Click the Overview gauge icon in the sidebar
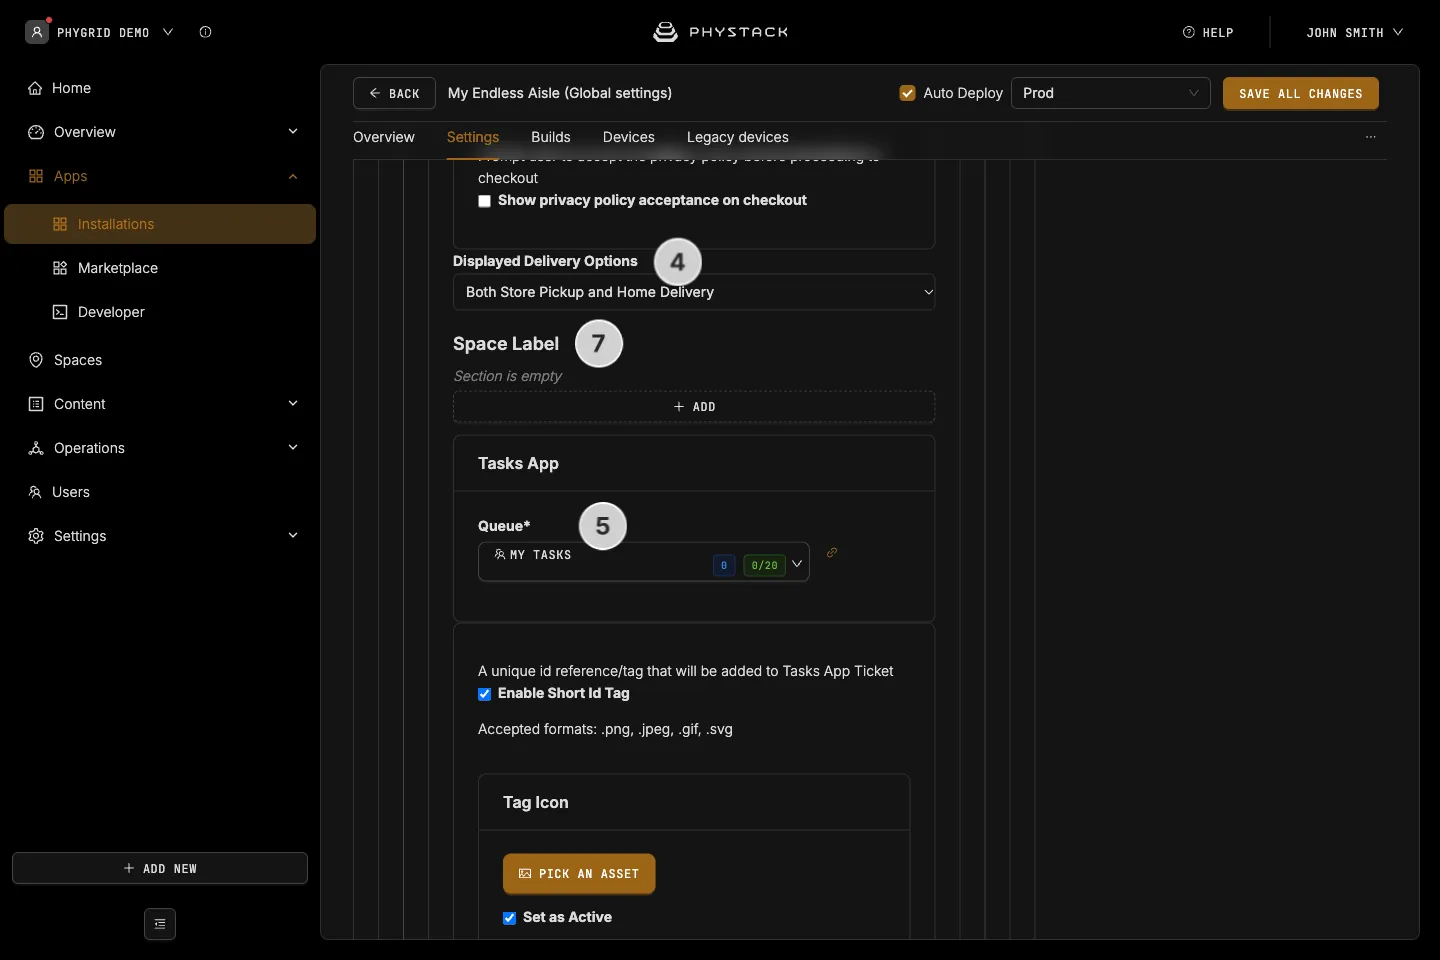1440x960 pixels. (36, 132)
